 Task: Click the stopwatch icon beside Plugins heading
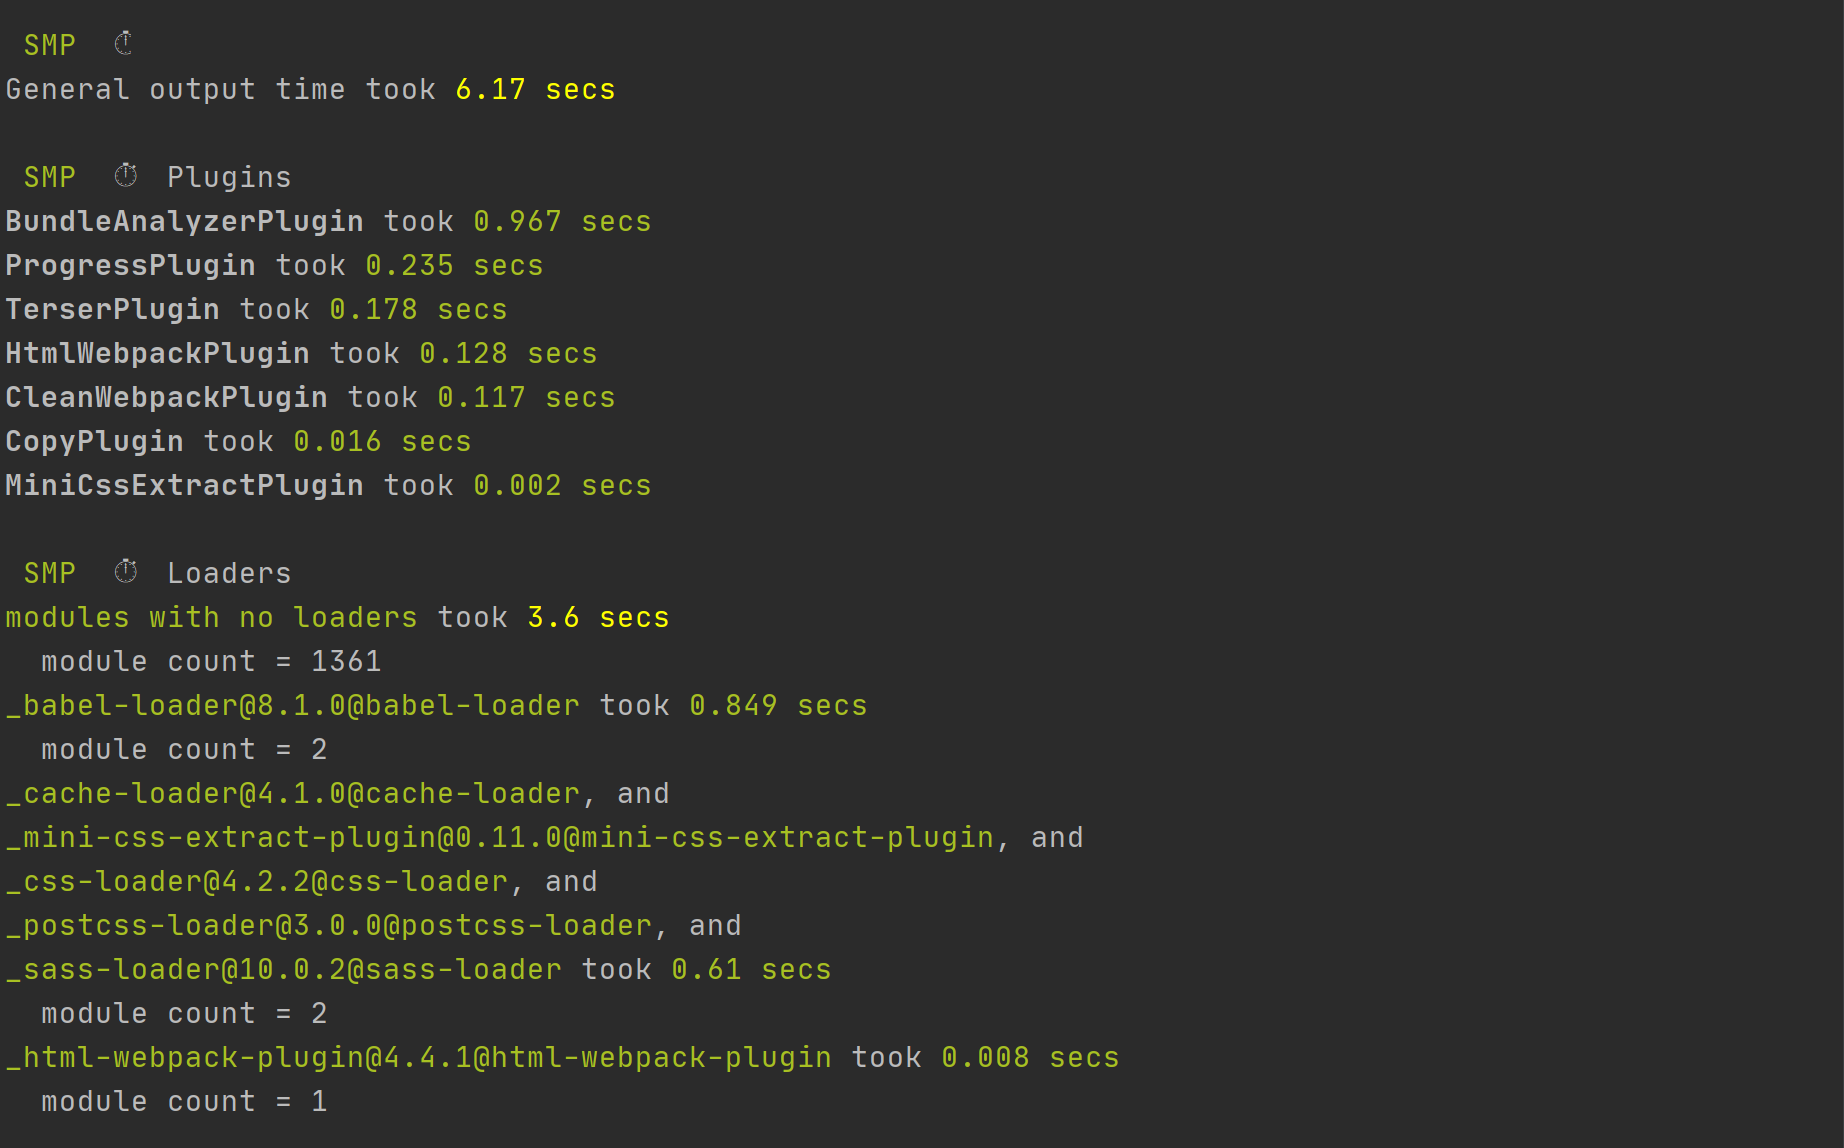(x=126, y=176)
